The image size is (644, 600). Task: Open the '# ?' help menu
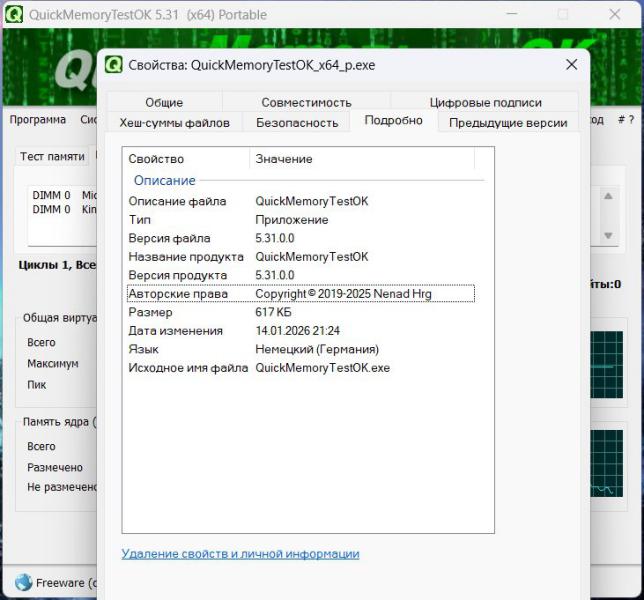coord(625,120)
